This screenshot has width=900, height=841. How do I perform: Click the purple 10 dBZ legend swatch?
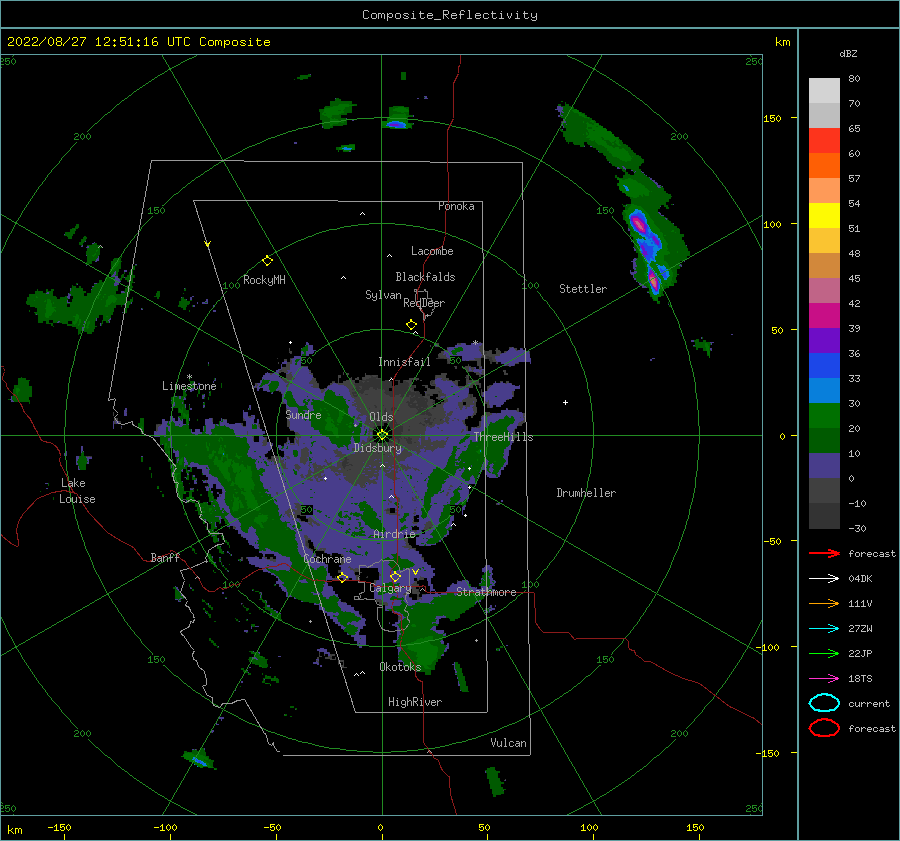824,465
